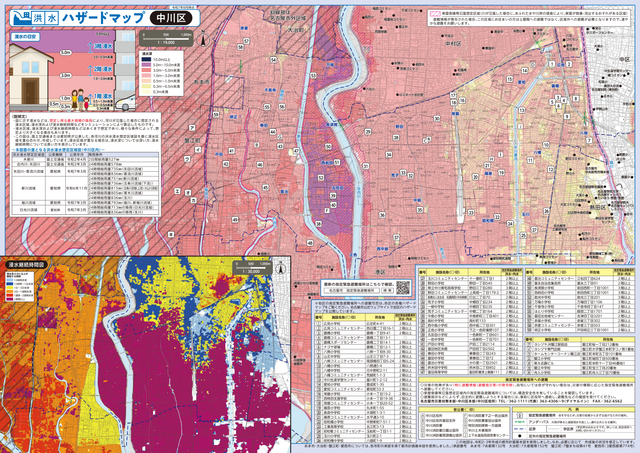
Task: Click map marker number 24
Action: pyautogui.click(x=510, y=224)
